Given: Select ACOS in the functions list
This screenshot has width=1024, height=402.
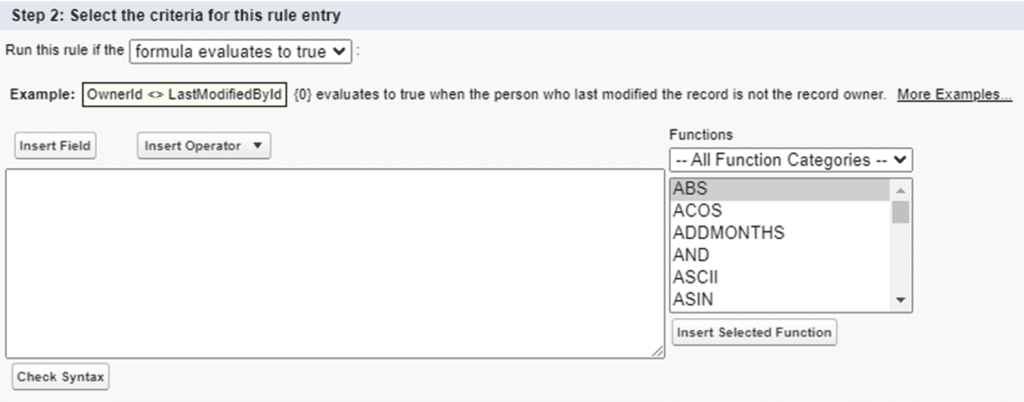Looking at the screenshot, I should tap(697, 211).
